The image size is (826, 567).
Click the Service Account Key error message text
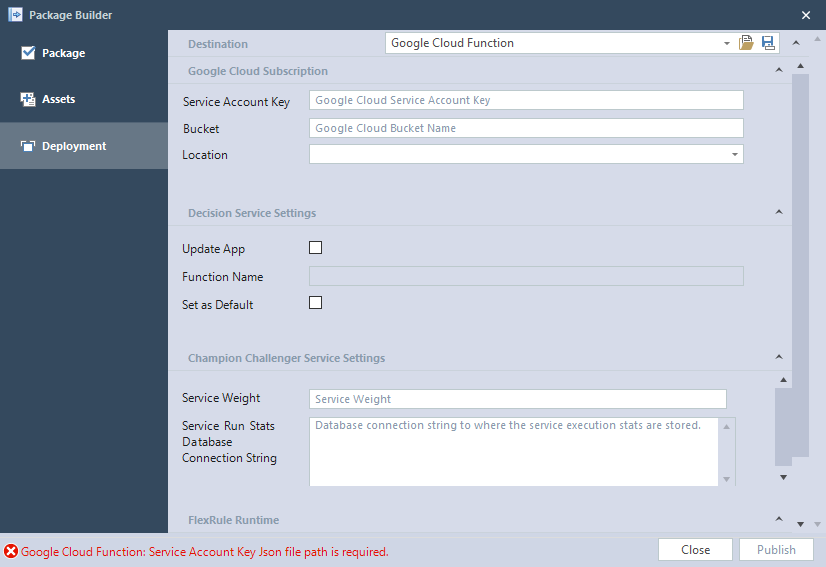[205, 552]
